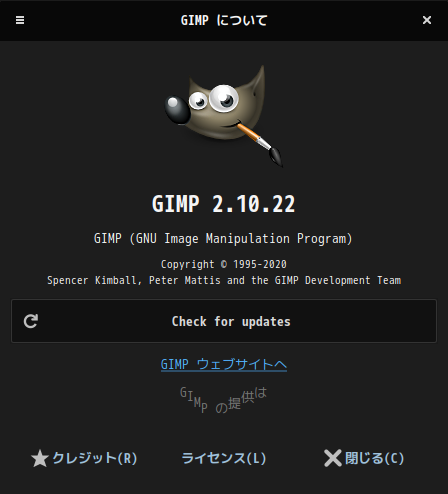
Task: Open the hamburger menu in title bar
Action: (x=20, y=20)
